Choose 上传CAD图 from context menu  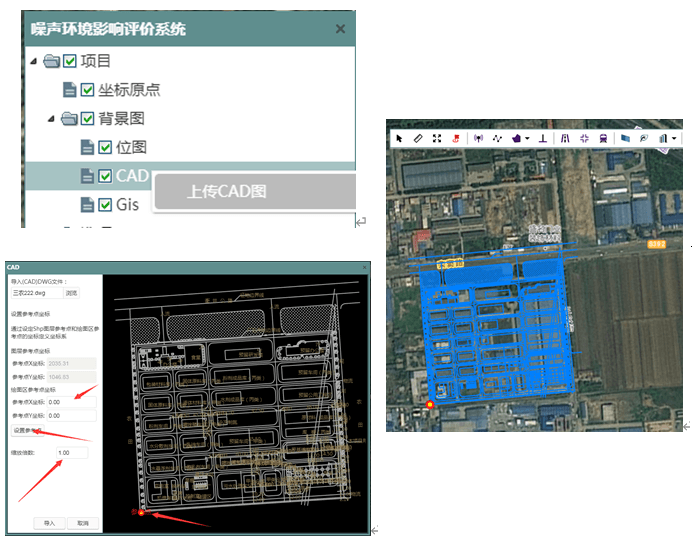pyautogui.click(x=226, y=191)
